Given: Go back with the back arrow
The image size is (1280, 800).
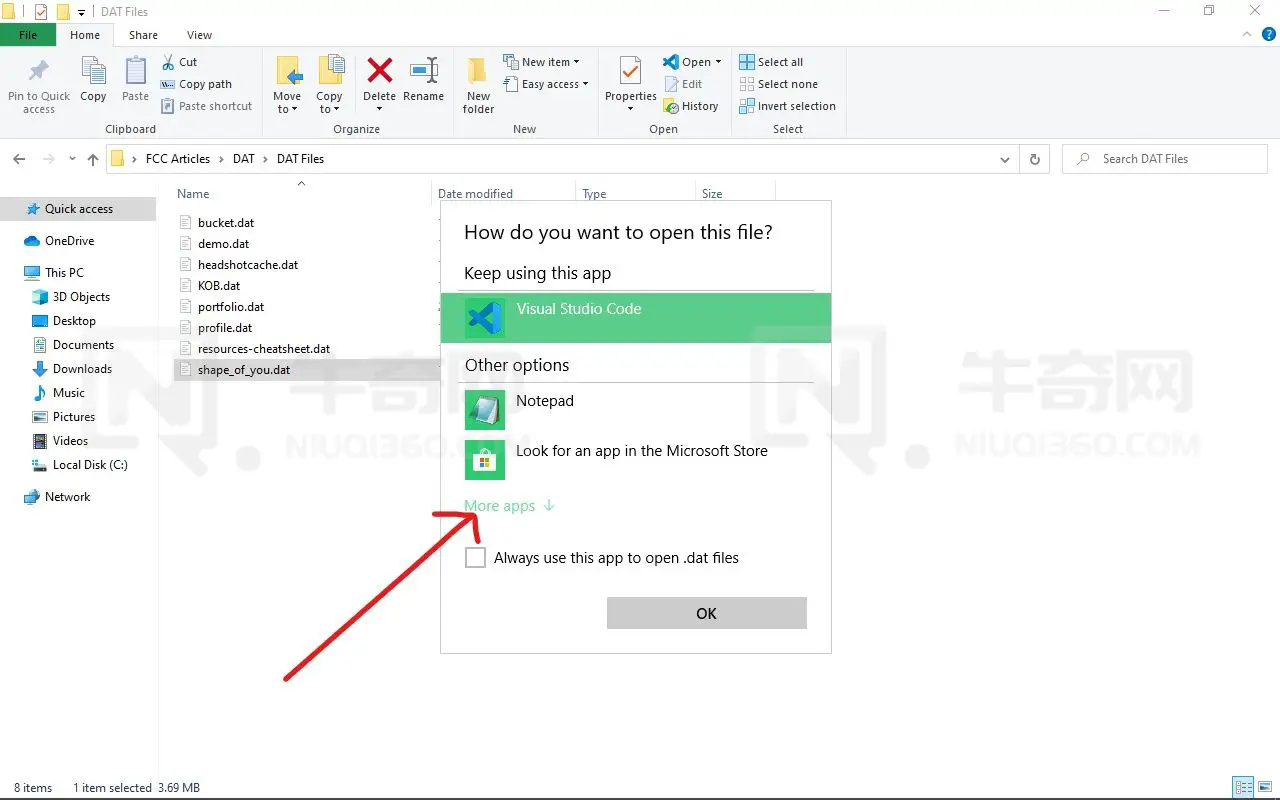Looking at the screenshot, I should click(19, 159).
